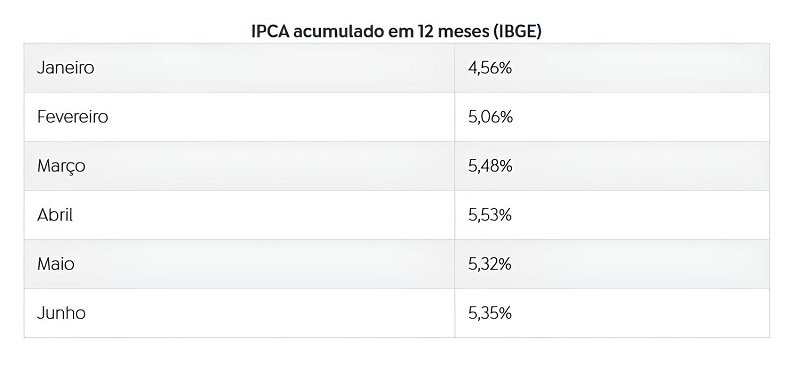Select the Abril row label

(55, 215)
